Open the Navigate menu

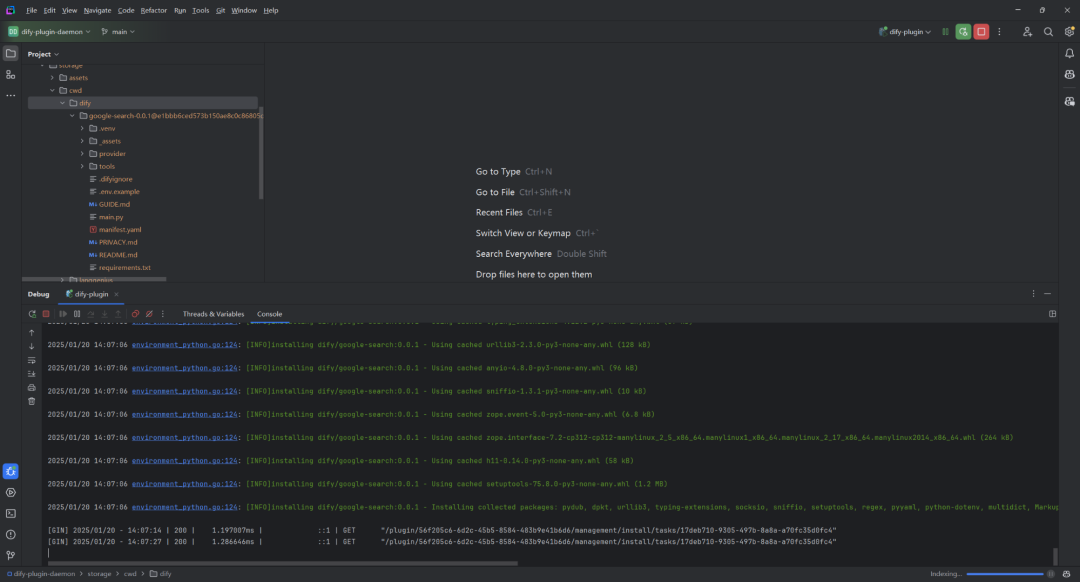[97, 10]
